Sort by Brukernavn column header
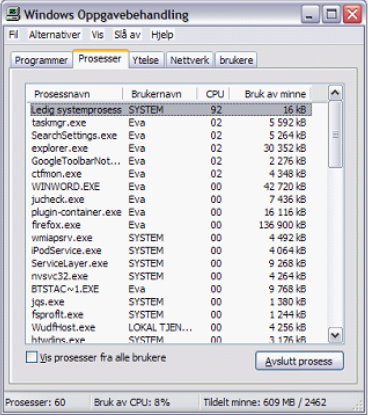 (x=160, y=94)
